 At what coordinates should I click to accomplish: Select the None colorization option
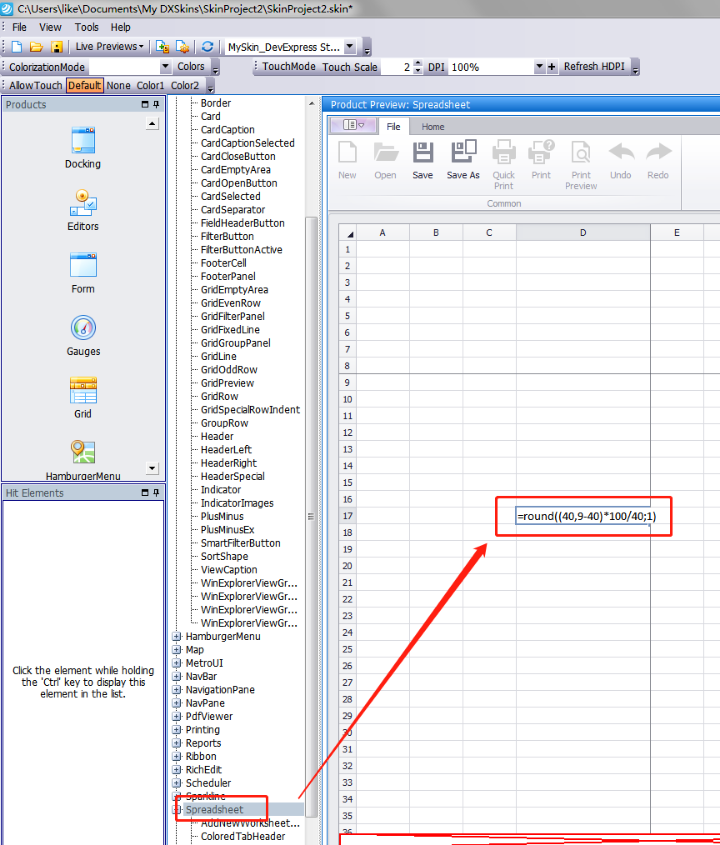pyautogui.click(x=119, y=86)
